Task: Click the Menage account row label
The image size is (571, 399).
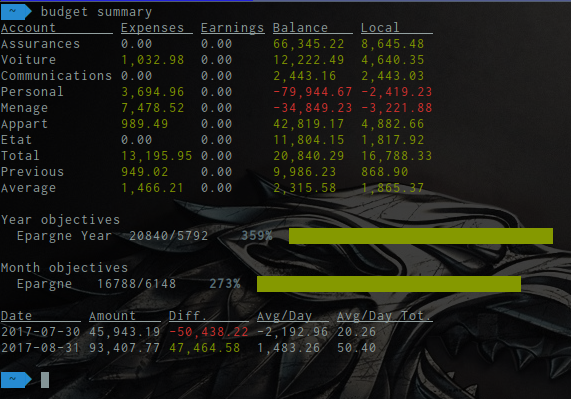Action: pos(24,108)
